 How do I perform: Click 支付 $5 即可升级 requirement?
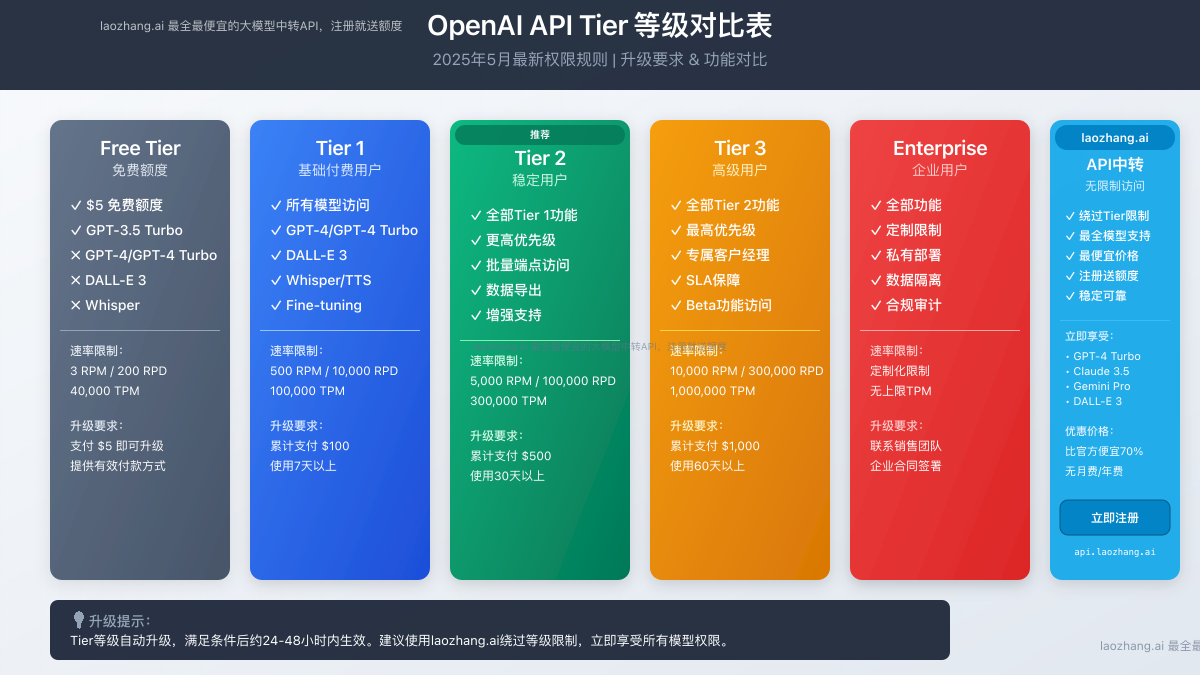pos(117,446)
